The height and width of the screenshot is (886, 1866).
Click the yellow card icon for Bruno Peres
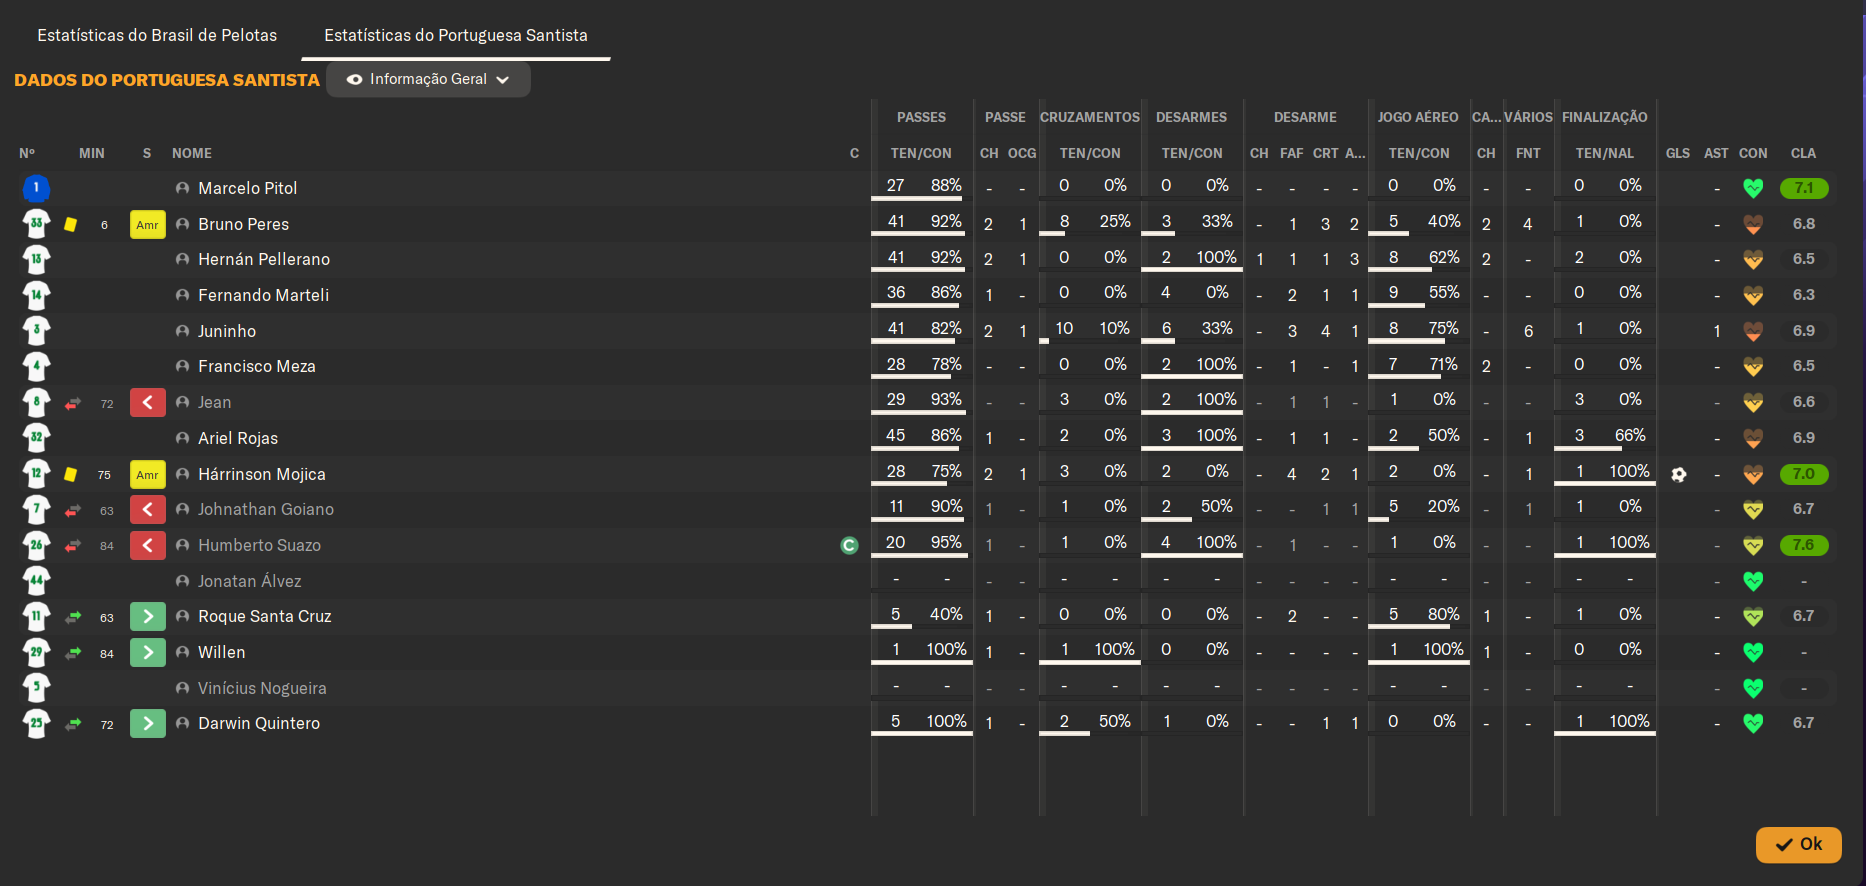[71, 224]
